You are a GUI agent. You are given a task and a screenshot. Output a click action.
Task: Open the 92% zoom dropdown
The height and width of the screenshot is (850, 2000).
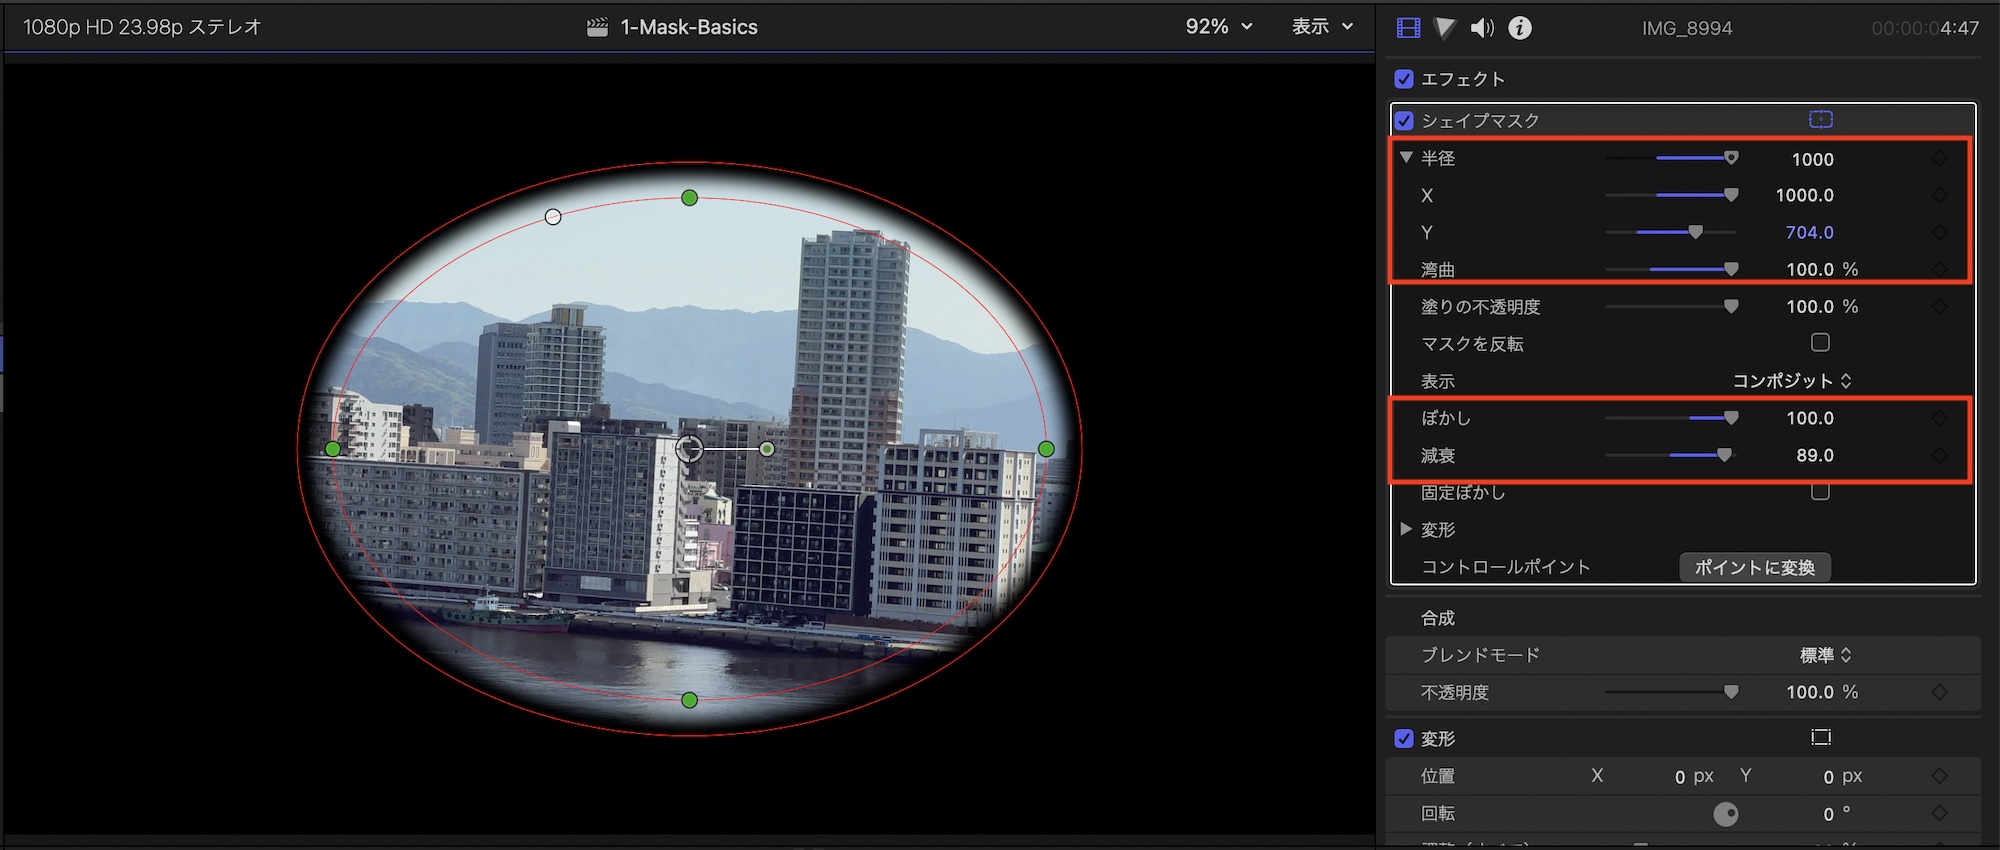[1218, 27]
